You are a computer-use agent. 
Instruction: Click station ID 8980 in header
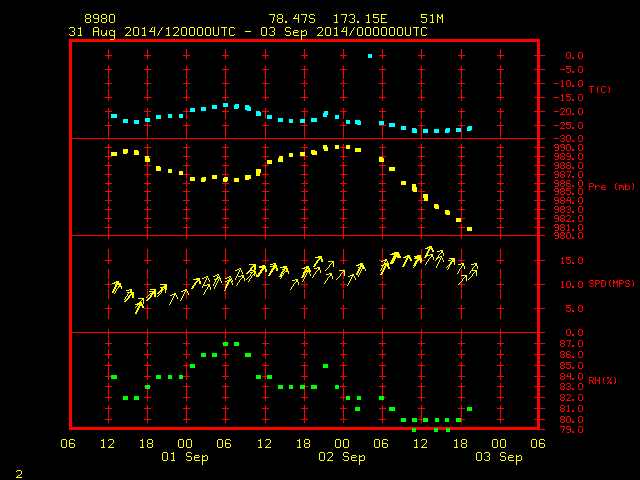click(100, 19)
